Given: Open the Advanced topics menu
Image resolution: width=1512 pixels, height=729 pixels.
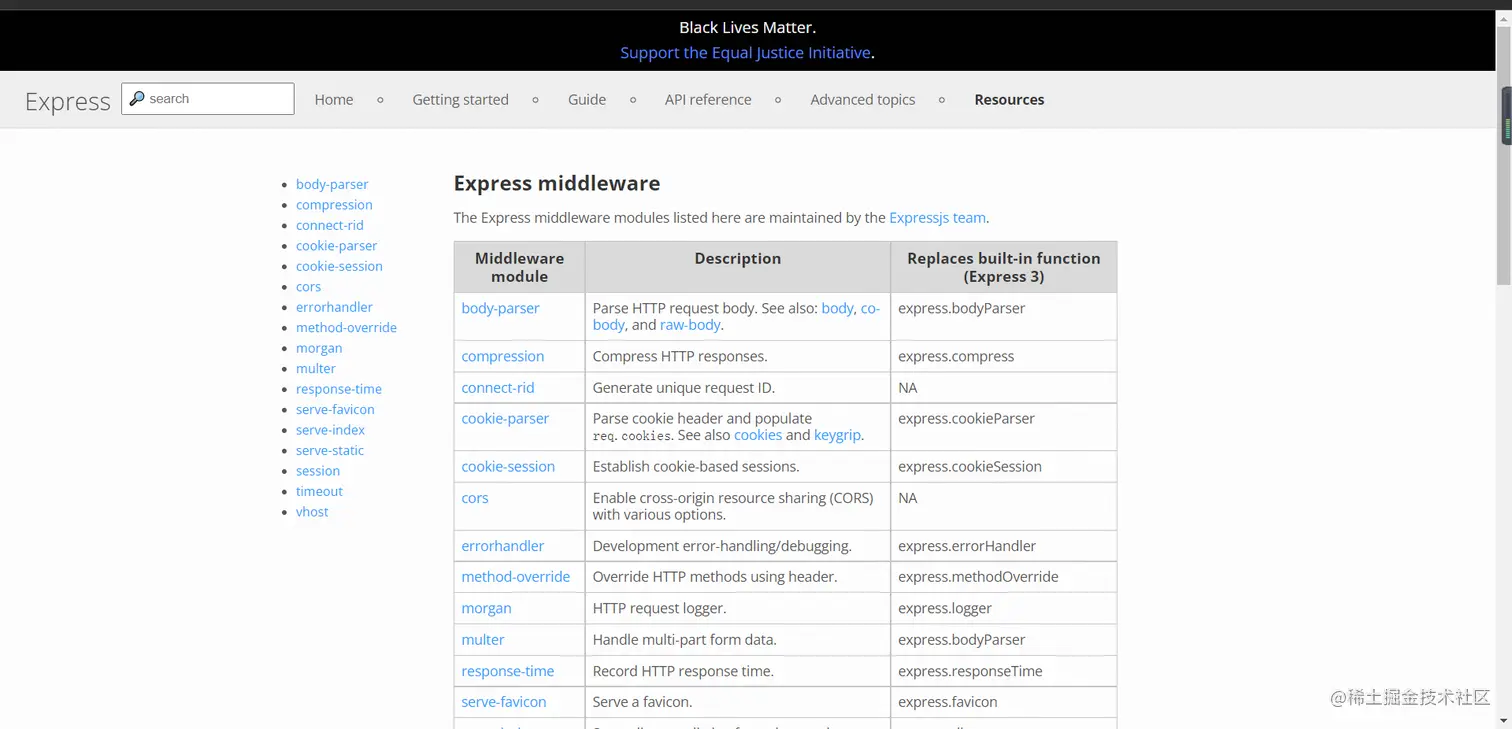Looking at the screenshot, I should pos(863,99).
